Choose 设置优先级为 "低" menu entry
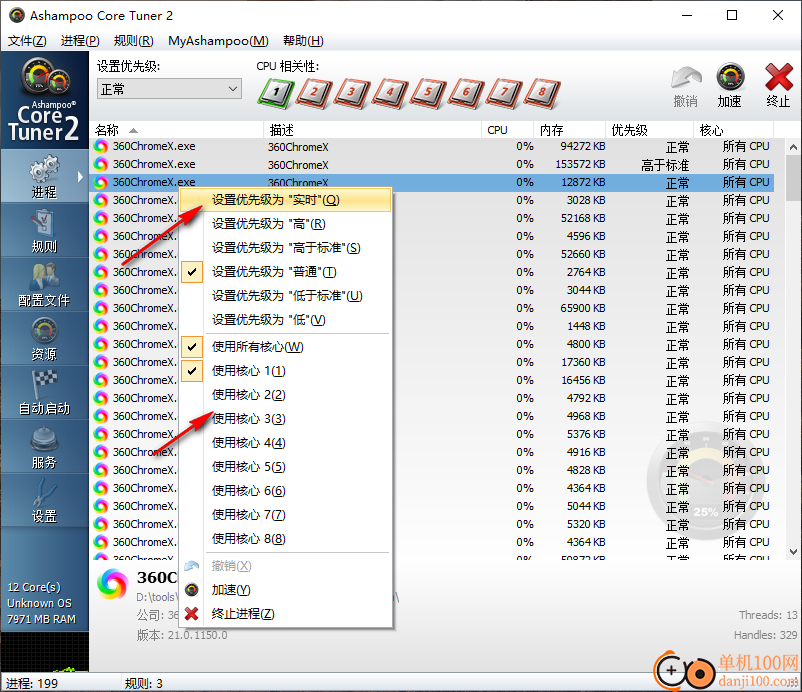This screenshot has height=692, width=802. pyautogui.click(x=285, y=320)
